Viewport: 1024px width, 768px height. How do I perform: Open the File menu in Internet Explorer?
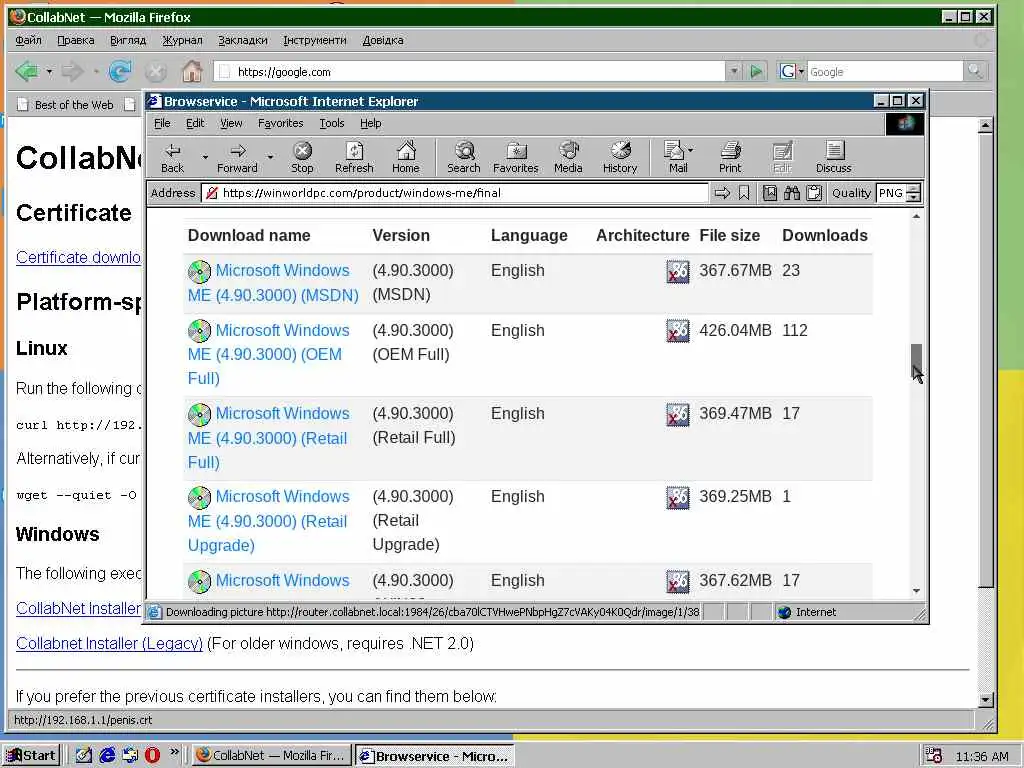(162, 123)
